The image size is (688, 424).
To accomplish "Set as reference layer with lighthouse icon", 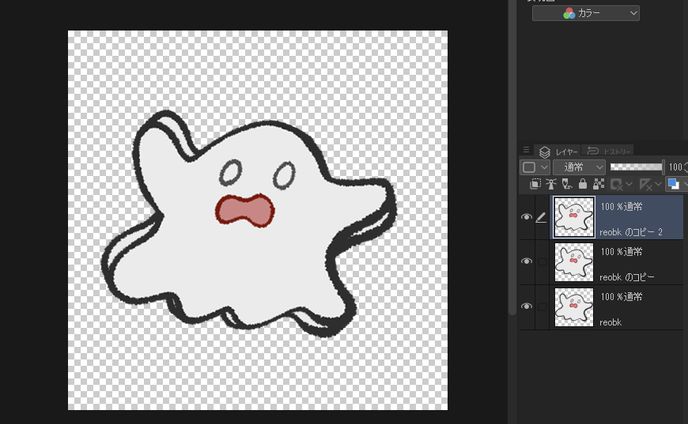I will pyautogui.click(x=551, y=184).
